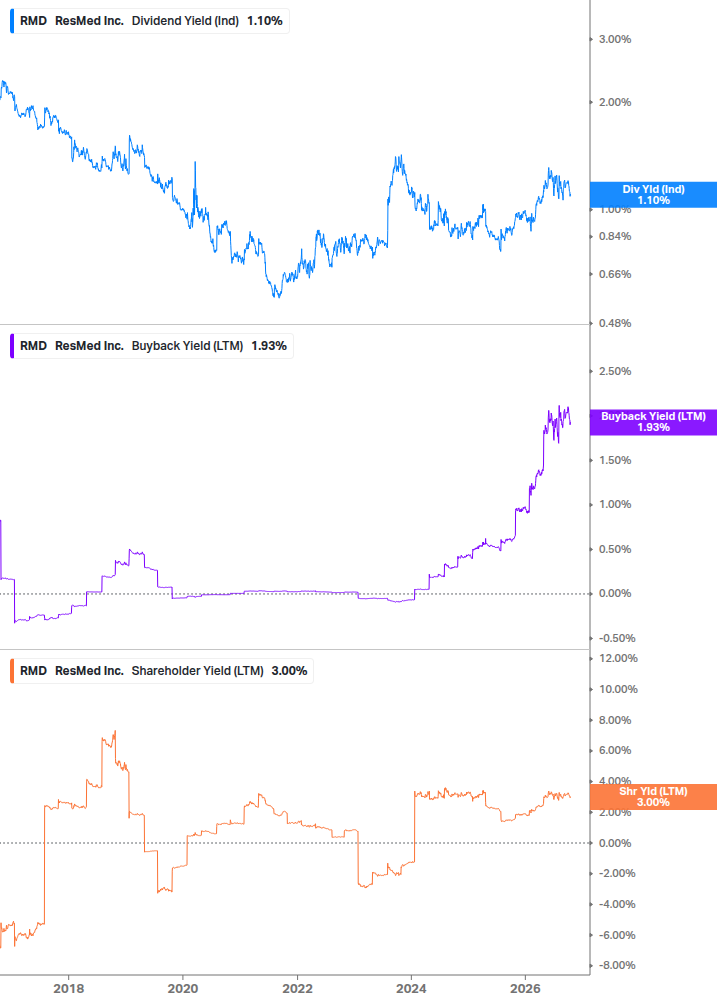Click the 2026 label on the time axis
This screenshot has height=1005, width=717.
[525, 988]
